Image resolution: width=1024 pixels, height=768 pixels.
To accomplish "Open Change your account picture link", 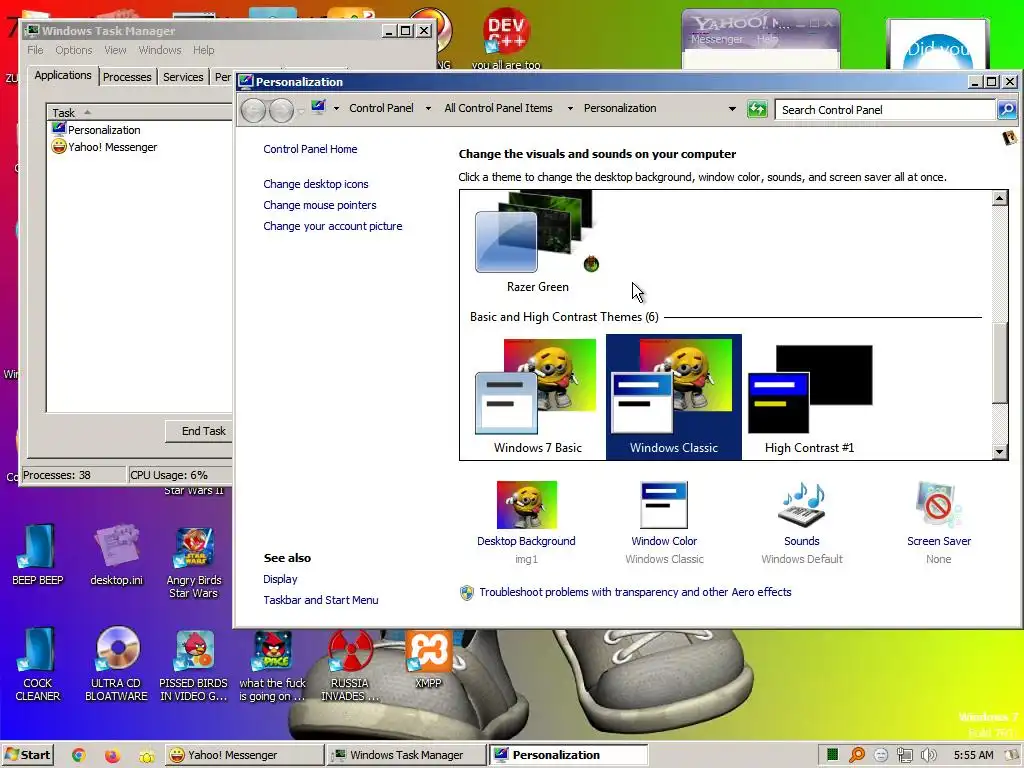I will point(332,226).
